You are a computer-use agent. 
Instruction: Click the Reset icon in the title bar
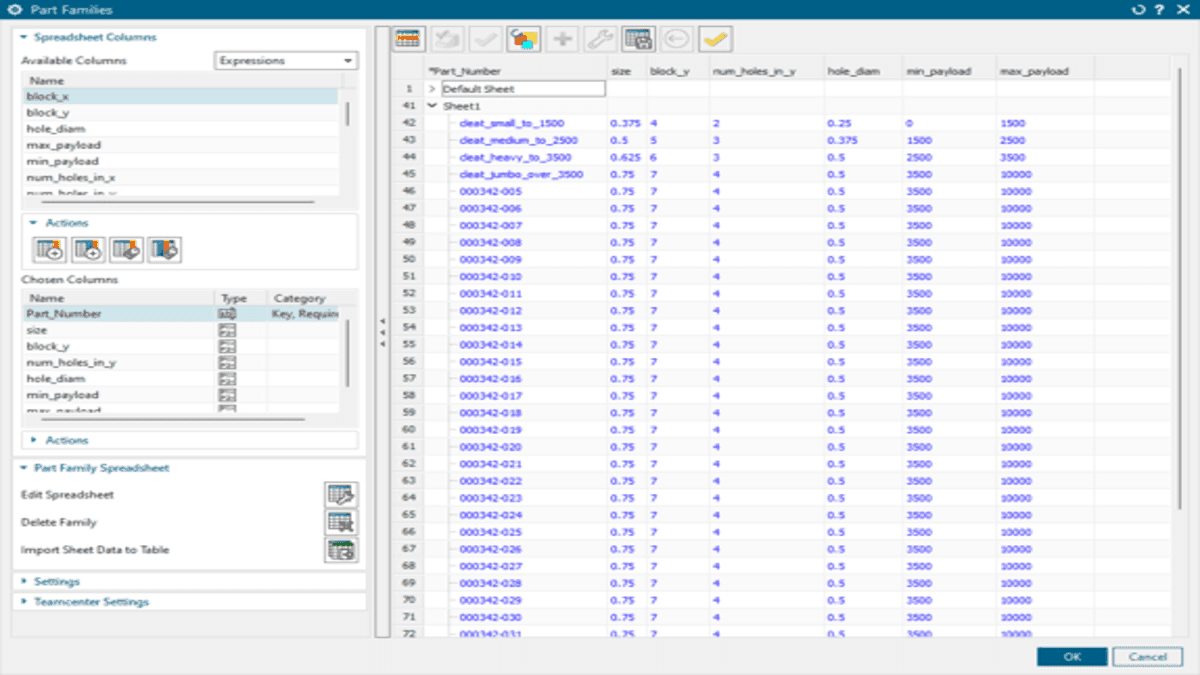[1139, 9]
